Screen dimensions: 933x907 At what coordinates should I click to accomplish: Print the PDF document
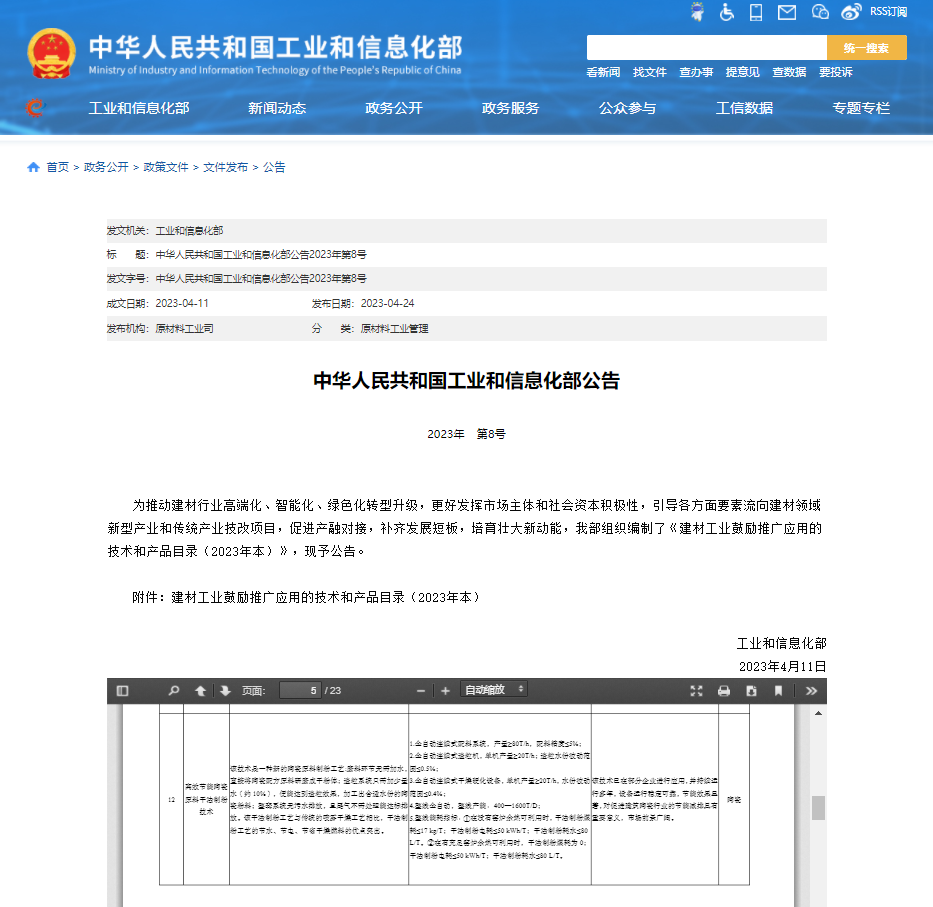pyautogui.click(x=724, y=690)
